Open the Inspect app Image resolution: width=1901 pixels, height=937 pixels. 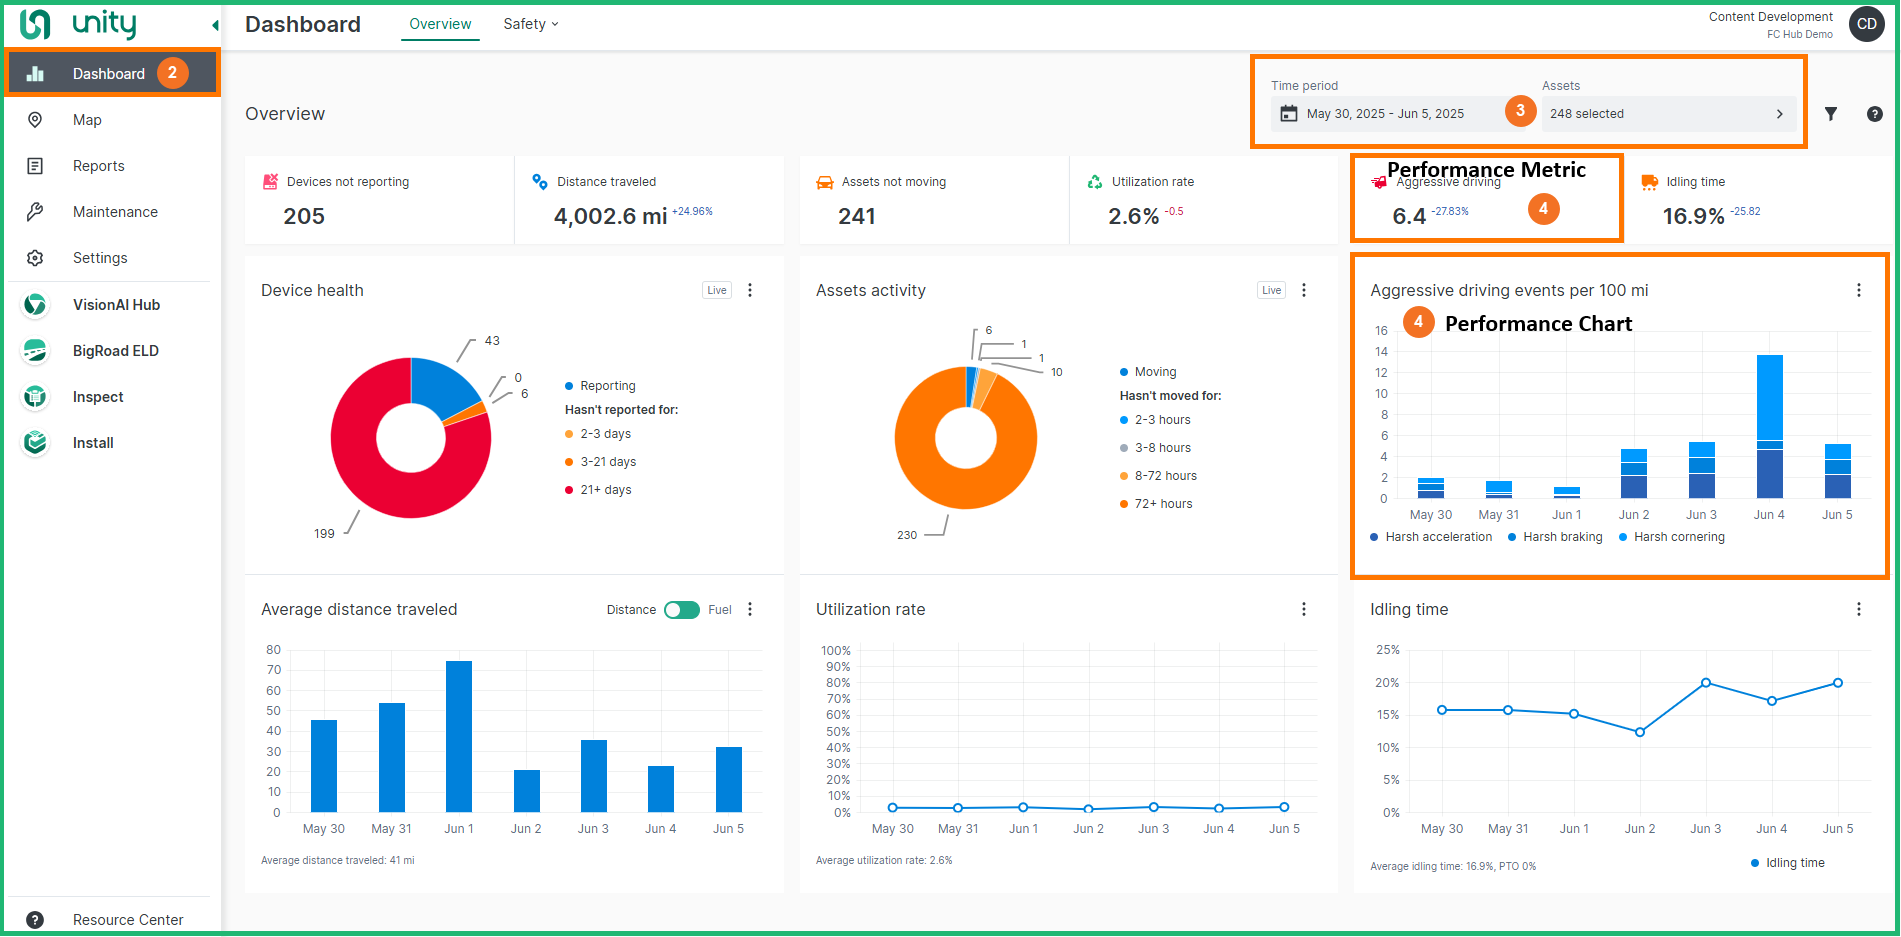[x=98, y=397]
